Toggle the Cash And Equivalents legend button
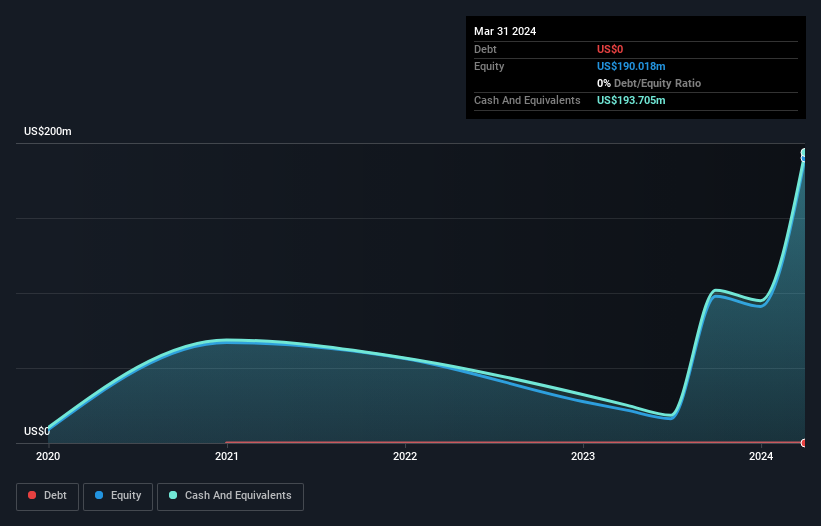The height and width of the screenshot is (526, 821). tap(230, 496)
